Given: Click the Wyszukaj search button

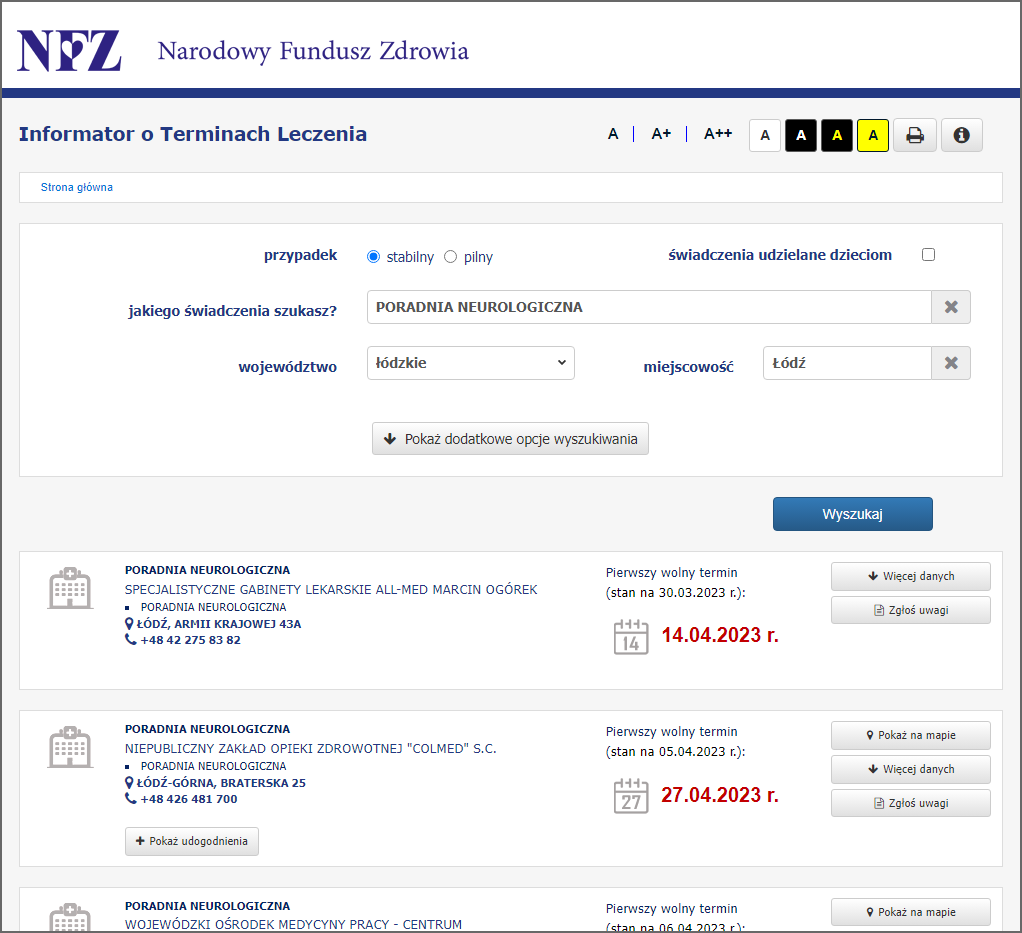Looking at the screenshot, I should (x=853, y=514).
